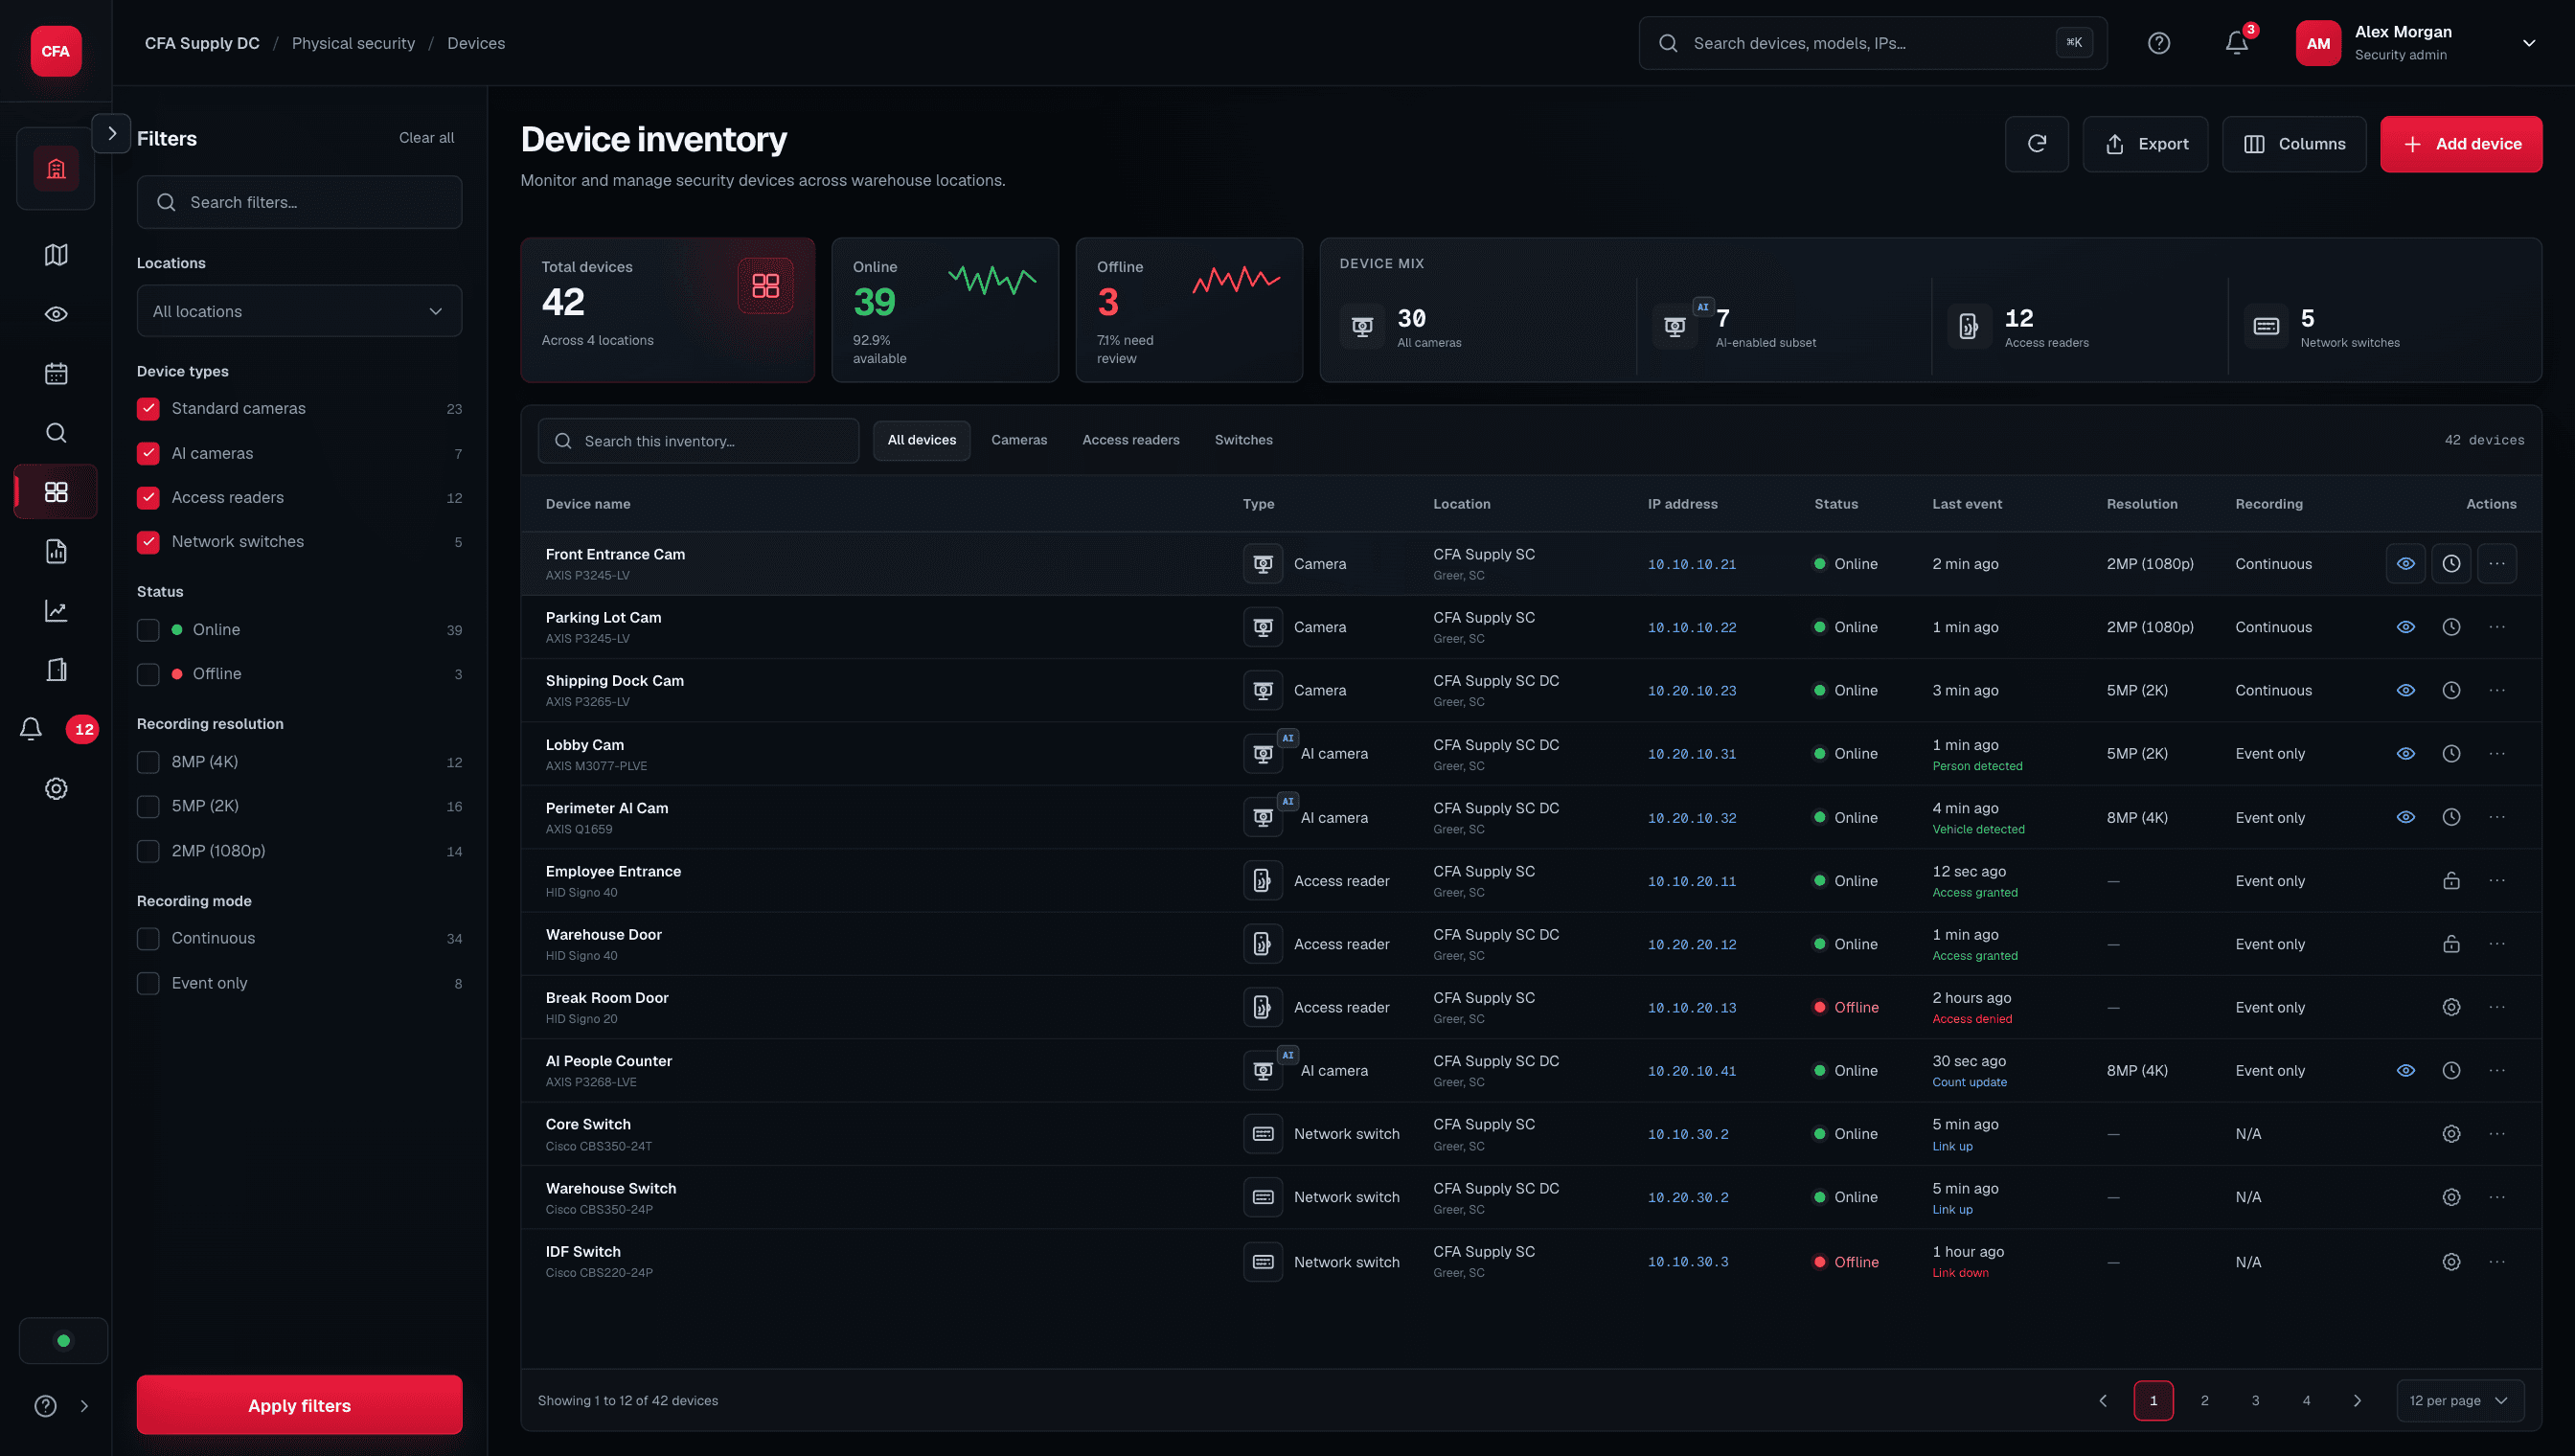Go to previous page arrow
2575x1456 pixels.
click(x=2102, y=1400)
